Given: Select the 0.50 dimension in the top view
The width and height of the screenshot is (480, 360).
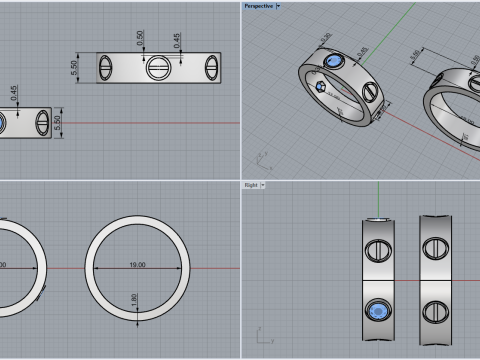Looking at the screenshot, I should click(140, 38).
